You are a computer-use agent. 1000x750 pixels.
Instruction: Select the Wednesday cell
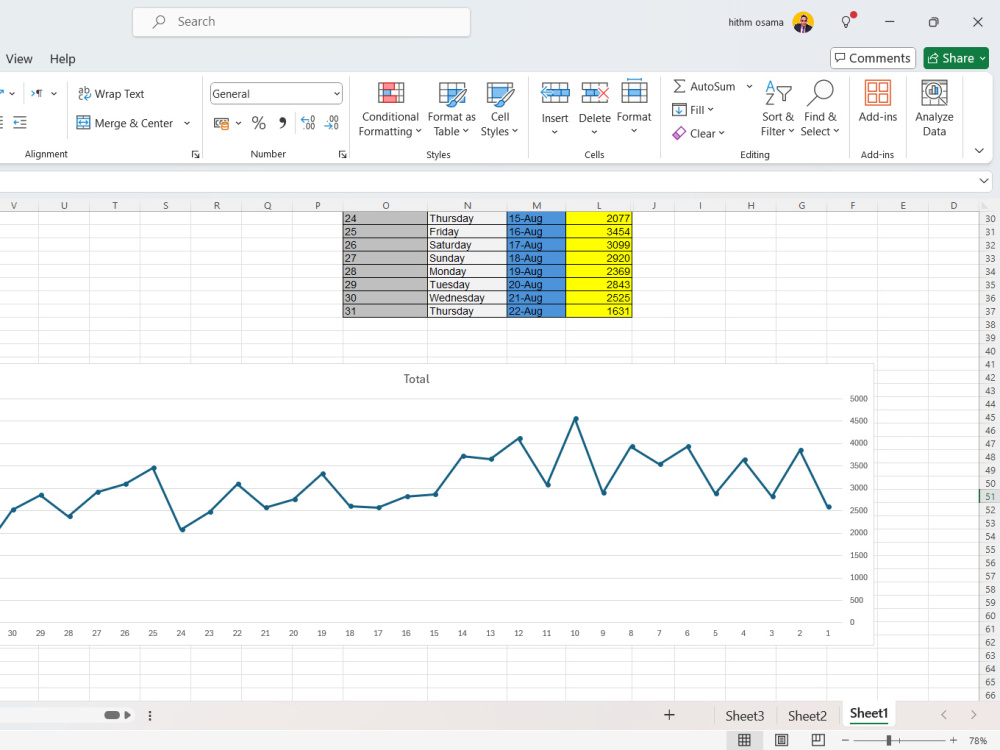coord(467,298)
